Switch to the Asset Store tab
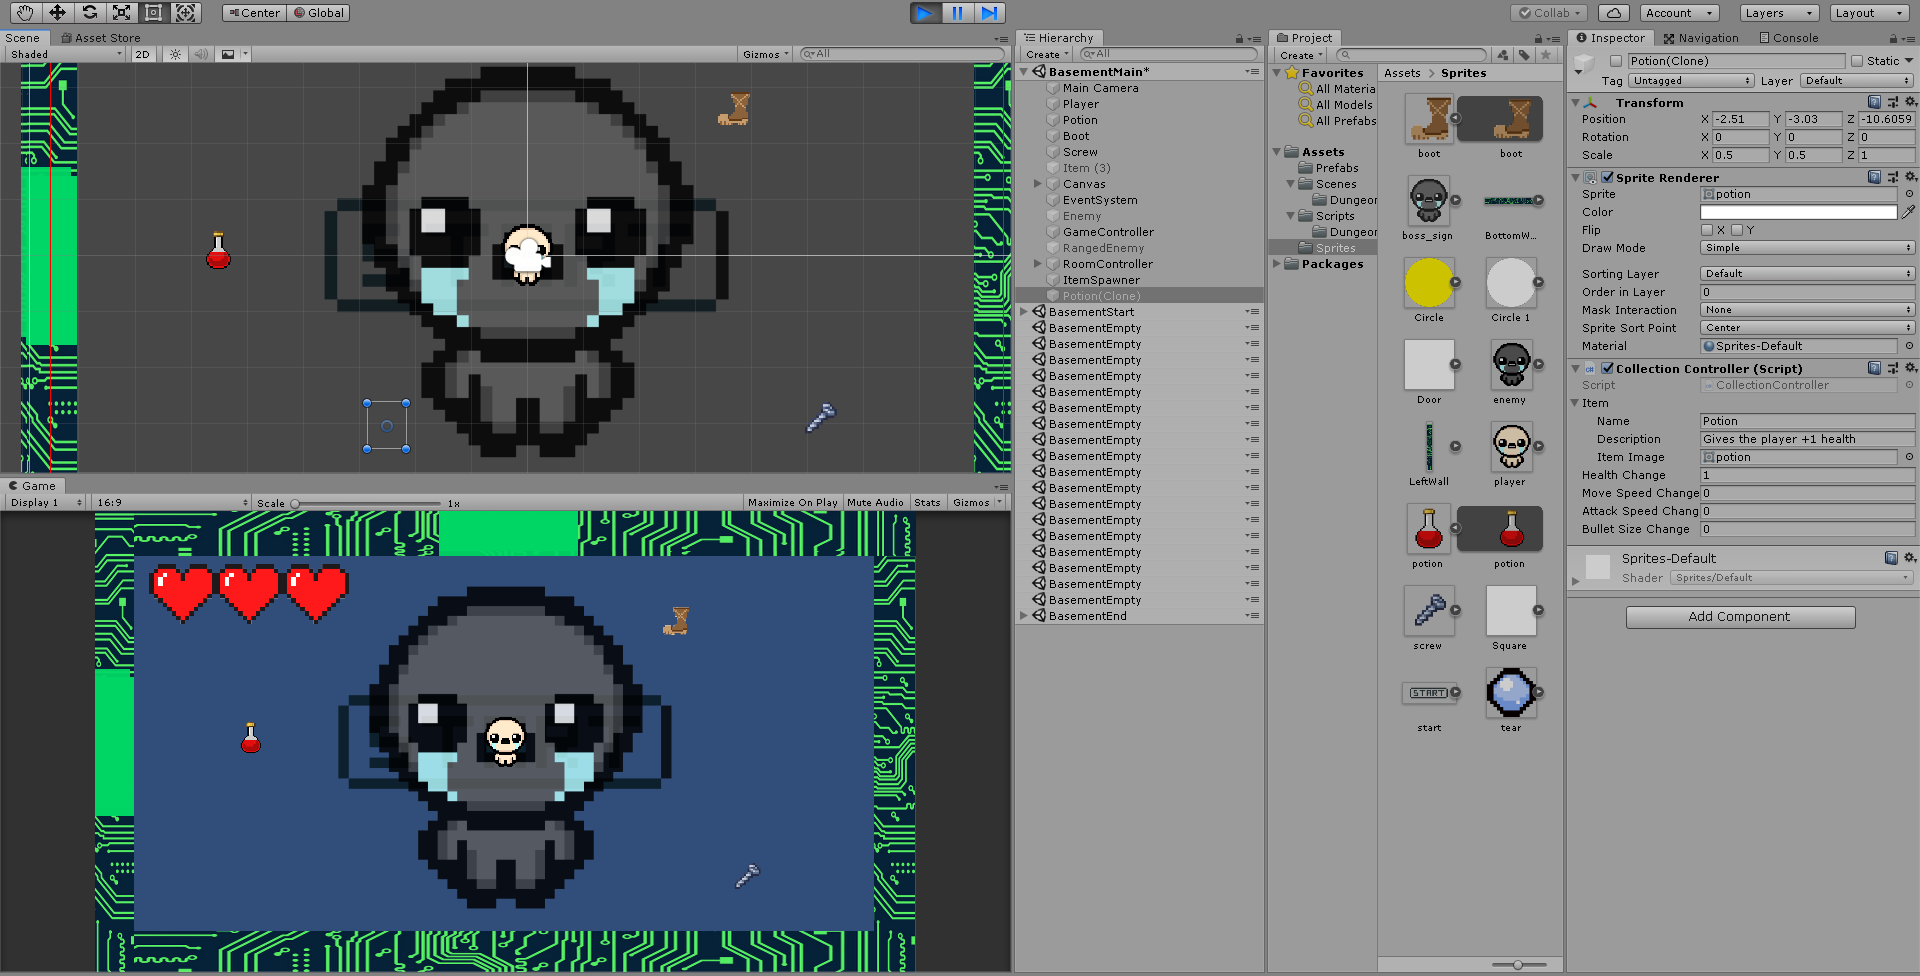Viewport: 1920px width, 976px height. pos(100,38)
